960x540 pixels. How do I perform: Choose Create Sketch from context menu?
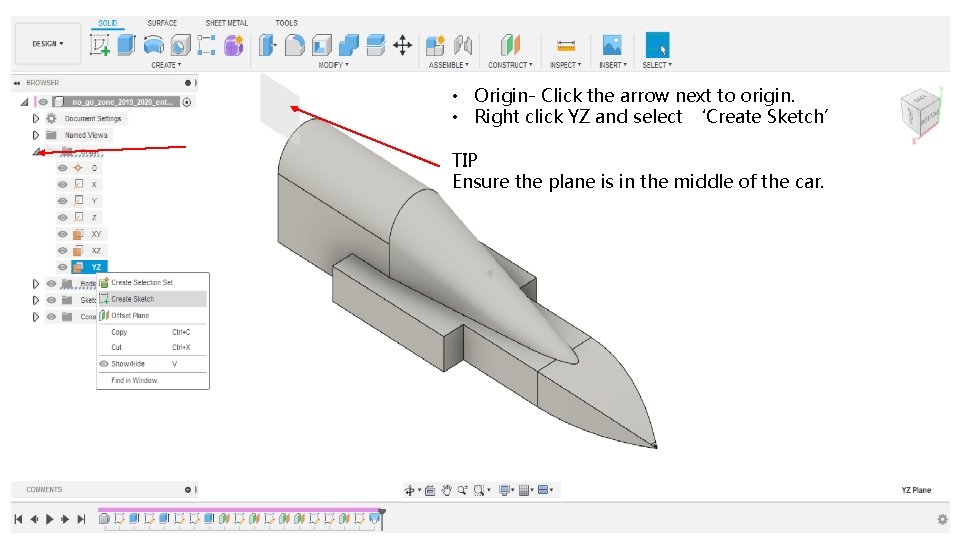point(152,299)
